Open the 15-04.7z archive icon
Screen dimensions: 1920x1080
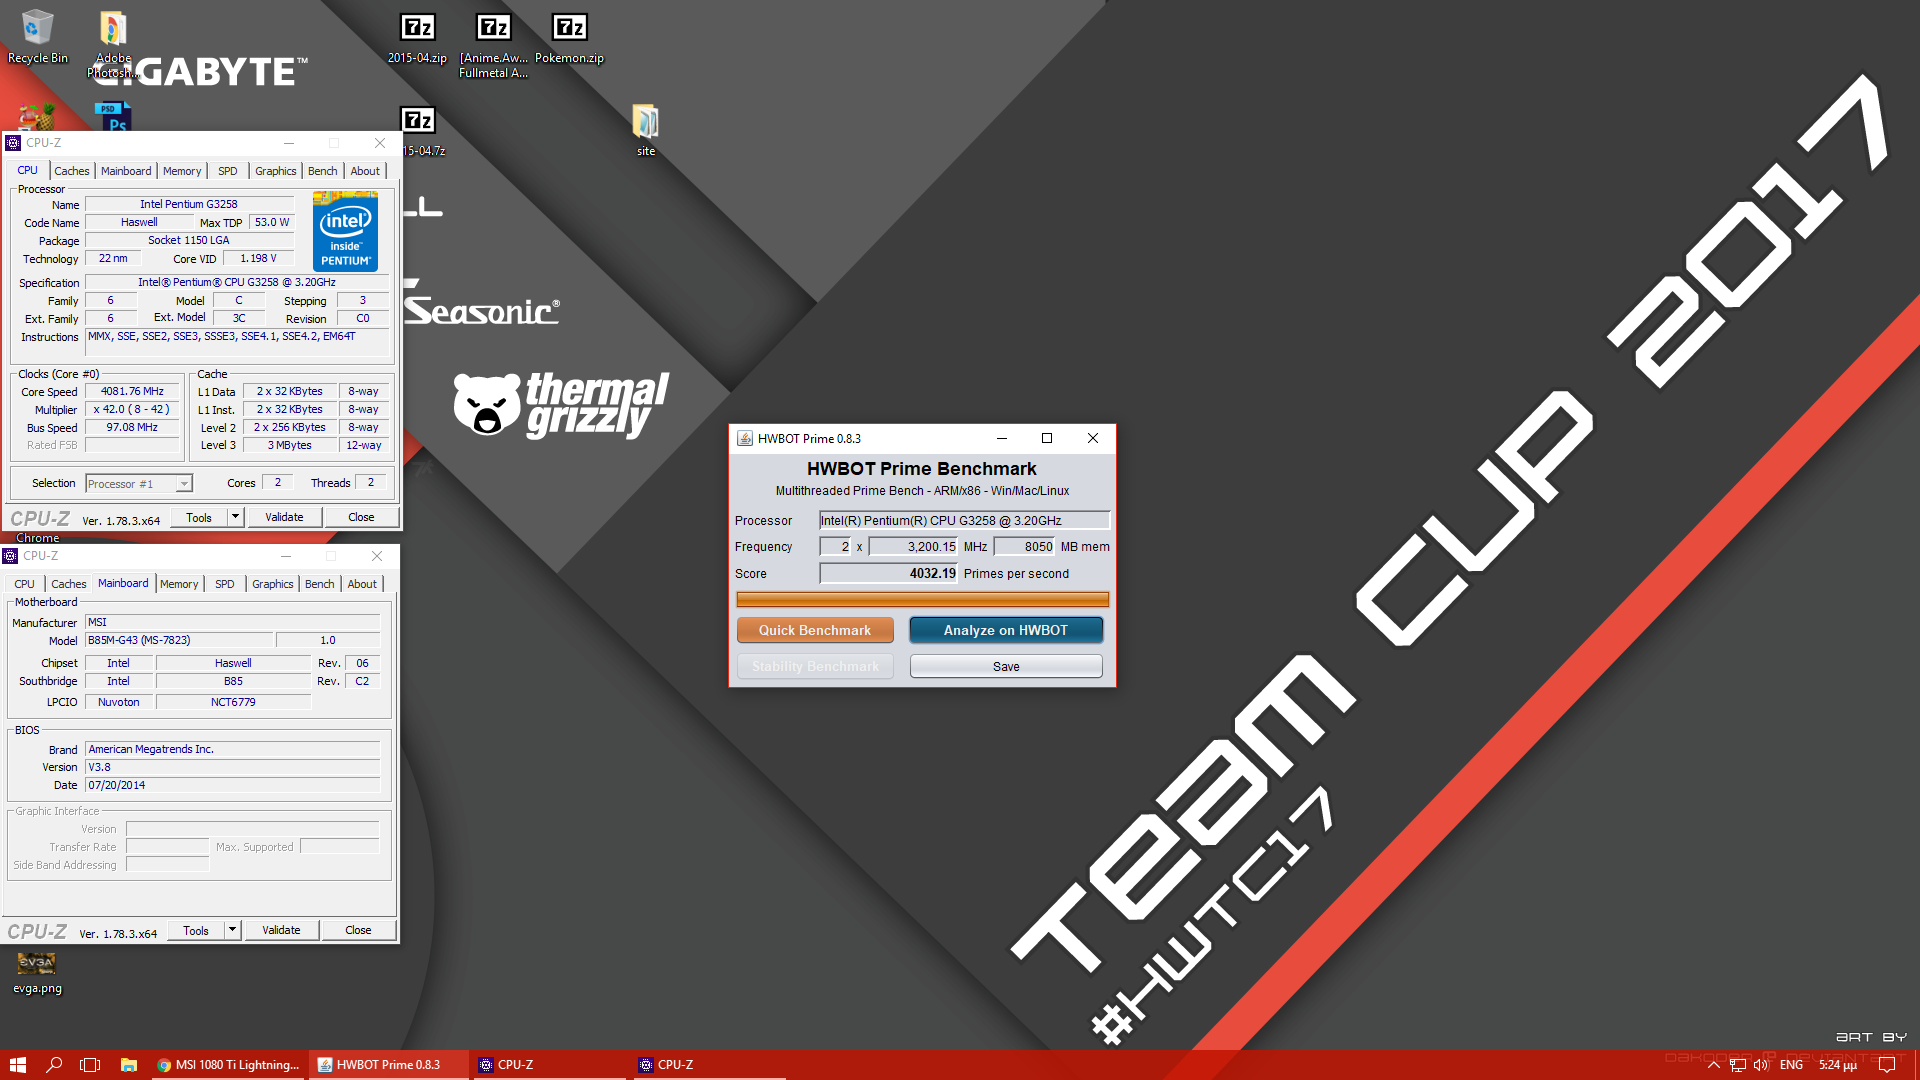pos(419,131)
